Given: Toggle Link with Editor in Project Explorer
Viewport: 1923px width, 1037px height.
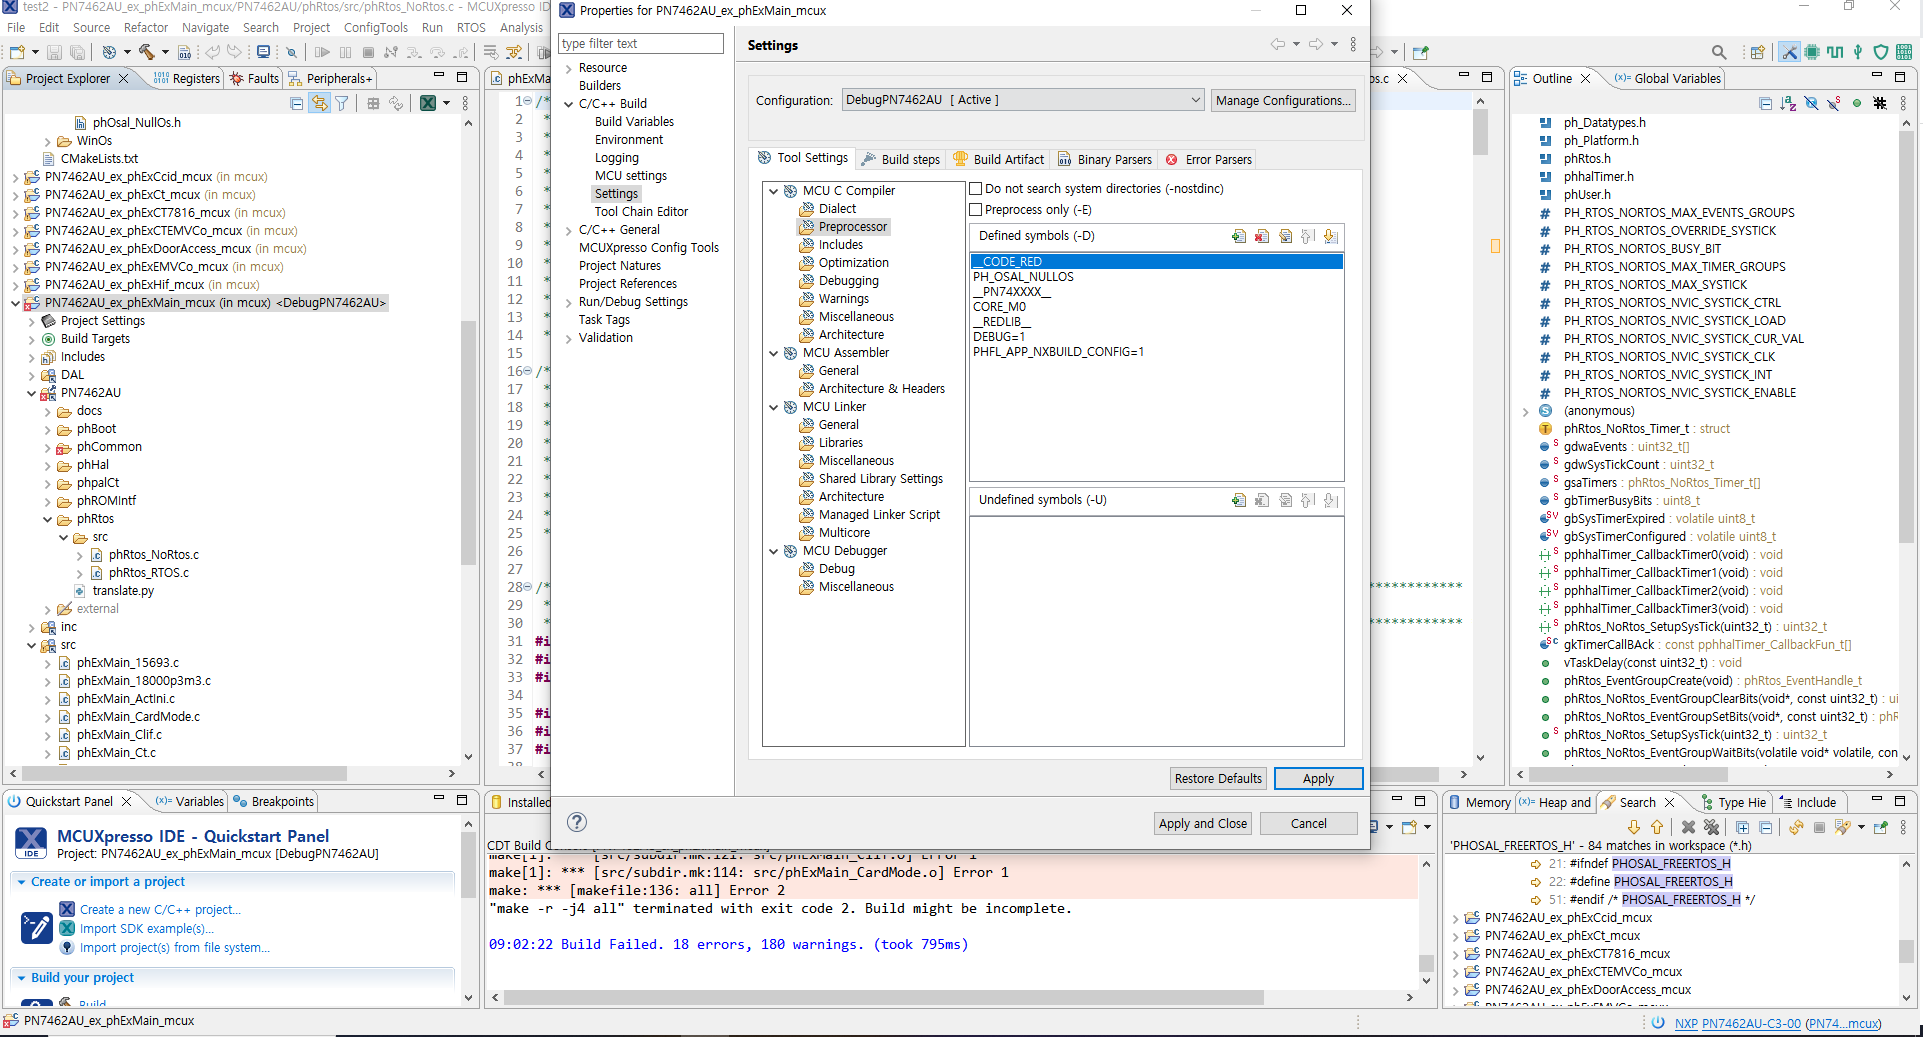Looking at the screenshot, I should (319, 103).
